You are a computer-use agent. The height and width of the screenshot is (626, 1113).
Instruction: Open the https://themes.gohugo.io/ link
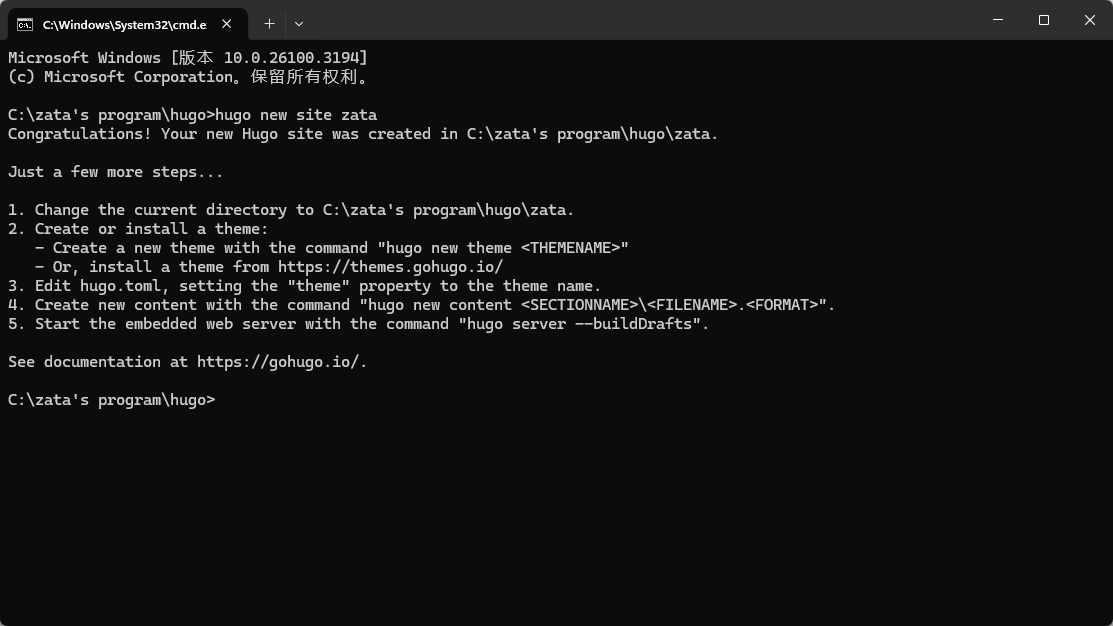(x=390, y=267)
